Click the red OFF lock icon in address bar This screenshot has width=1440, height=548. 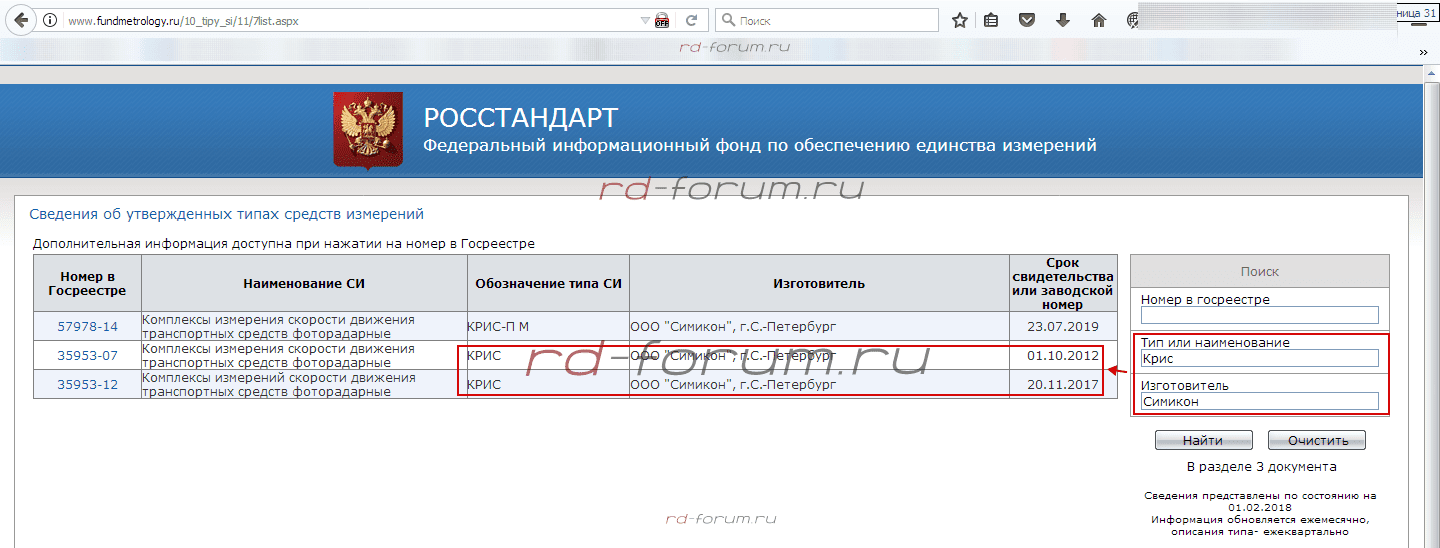(662, 20)
